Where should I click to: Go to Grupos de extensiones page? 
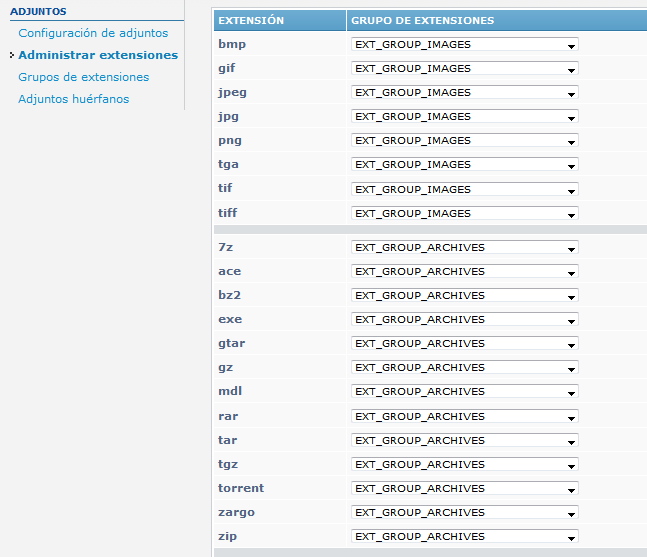click(83, 77)
